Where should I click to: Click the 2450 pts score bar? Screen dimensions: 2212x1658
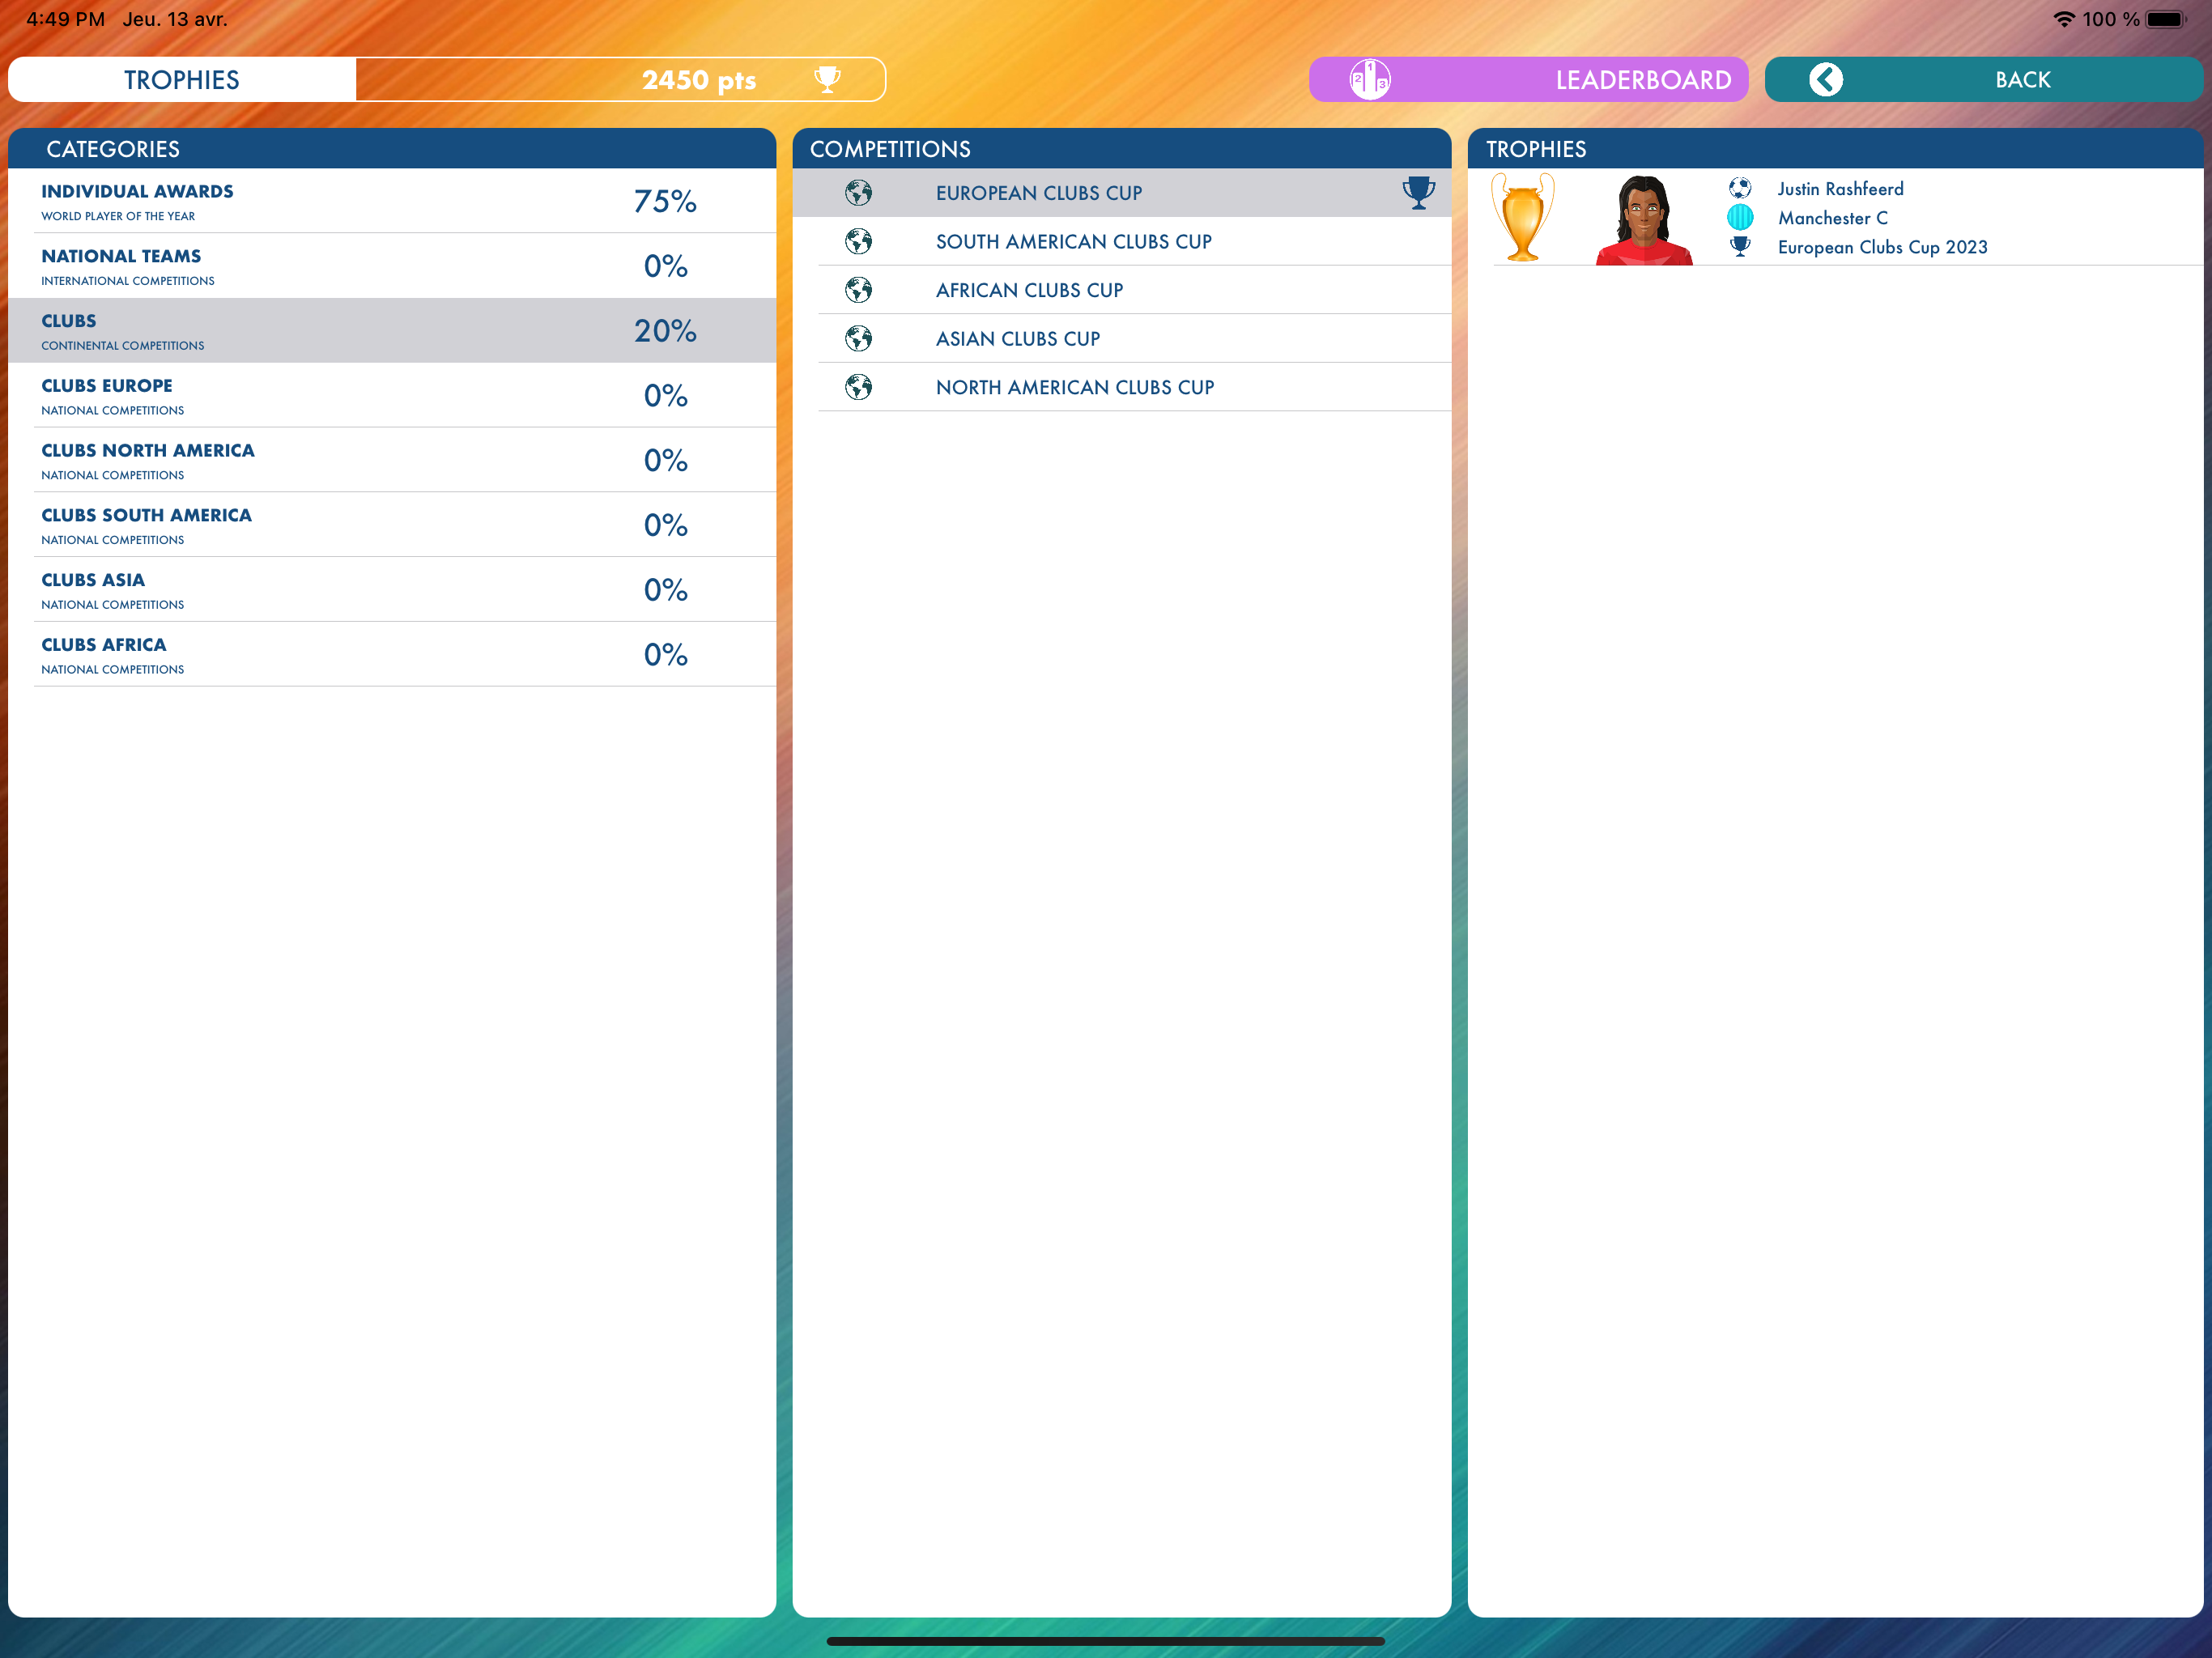click(621, 79)
